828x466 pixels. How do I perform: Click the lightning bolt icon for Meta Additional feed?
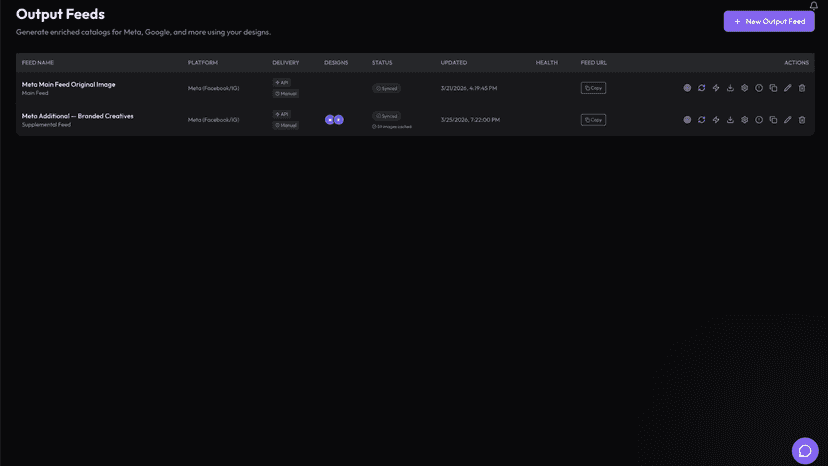click(x=716, y=120)
